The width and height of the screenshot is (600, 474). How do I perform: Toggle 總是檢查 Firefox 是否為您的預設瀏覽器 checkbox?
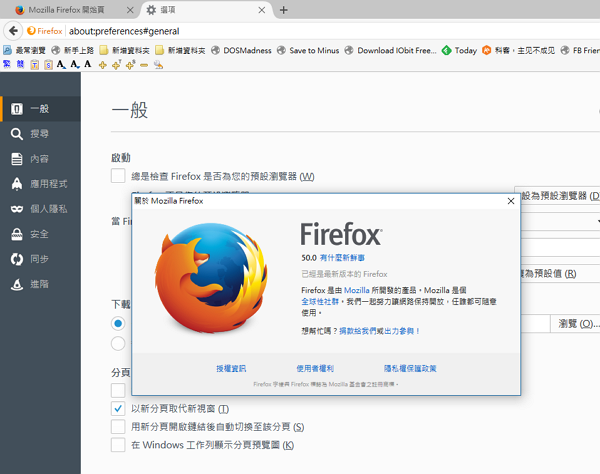pyautogui.click(x=118, y=176)
